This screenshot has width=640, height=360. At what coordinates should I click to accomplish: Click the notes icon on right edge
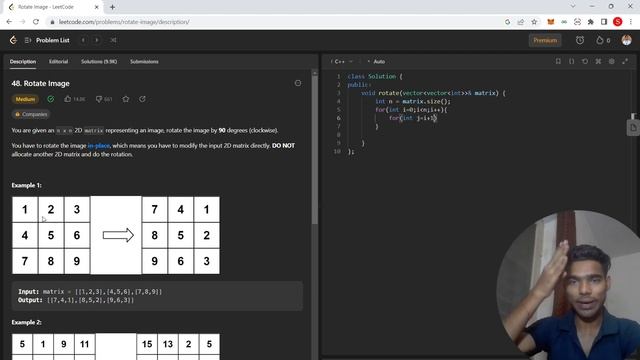(633, 128)
